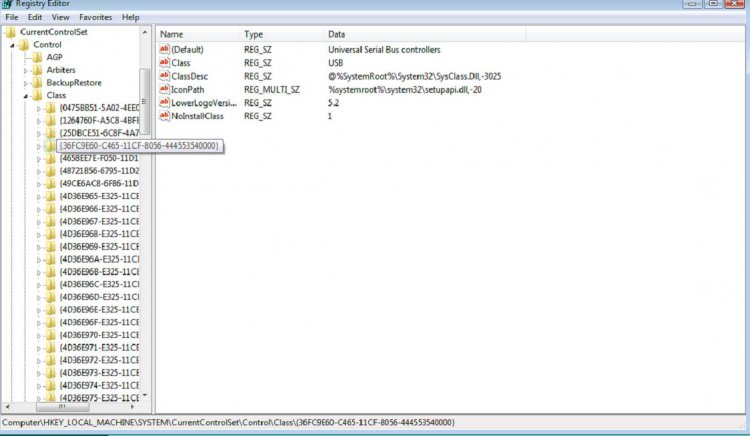
Task: Click folder icon of {48721B56-6795 key
Action: [51, 171]
